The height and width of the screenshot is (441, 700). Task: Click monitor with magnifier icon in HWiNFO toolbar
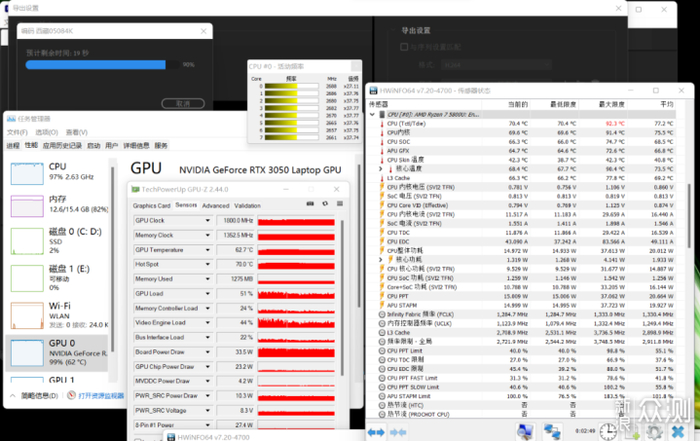pyautogui.click(x=525, y=432)
